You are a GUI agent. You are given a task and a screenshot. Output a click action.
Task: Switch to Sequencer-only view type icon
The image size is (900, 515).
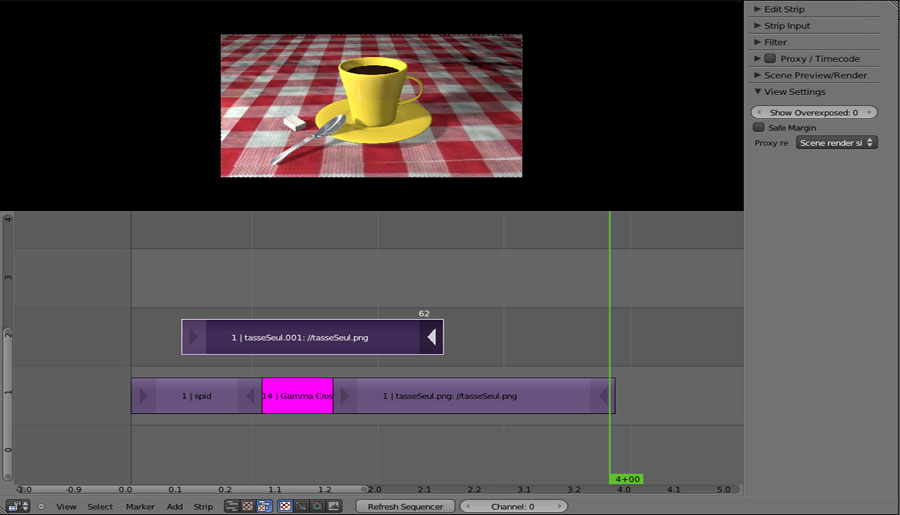click(x=232, y=506)
